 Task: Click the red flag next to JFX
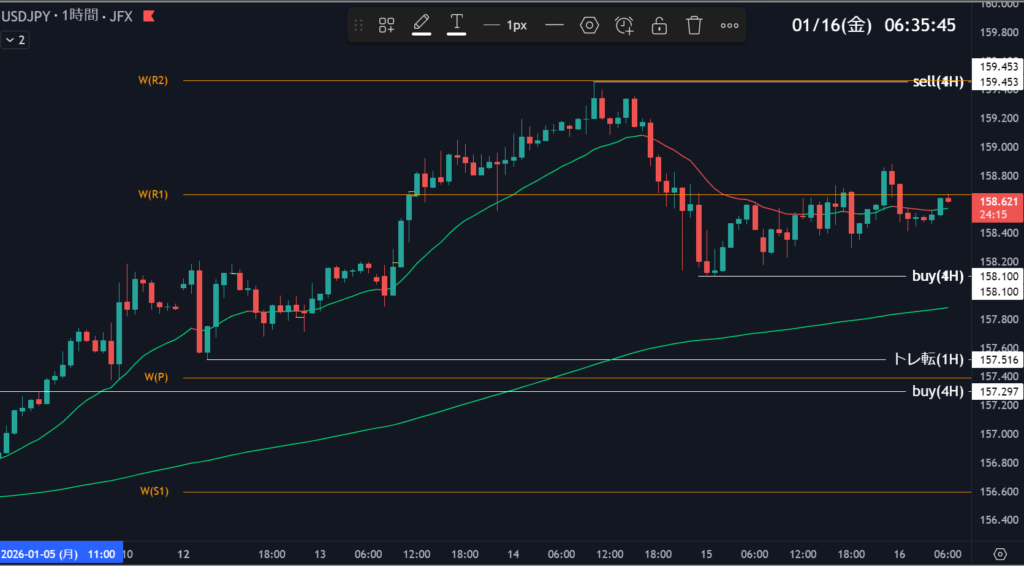(x=149, y=16)
